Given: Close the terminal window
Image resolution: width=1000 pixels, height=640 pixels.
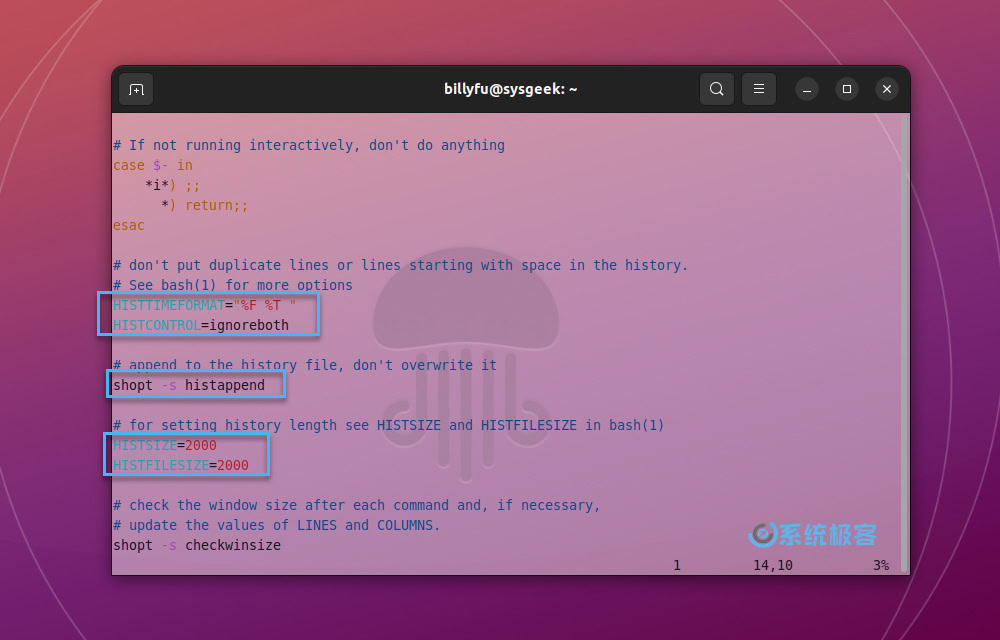Looking at the screenshot, I should pos(886,89).
